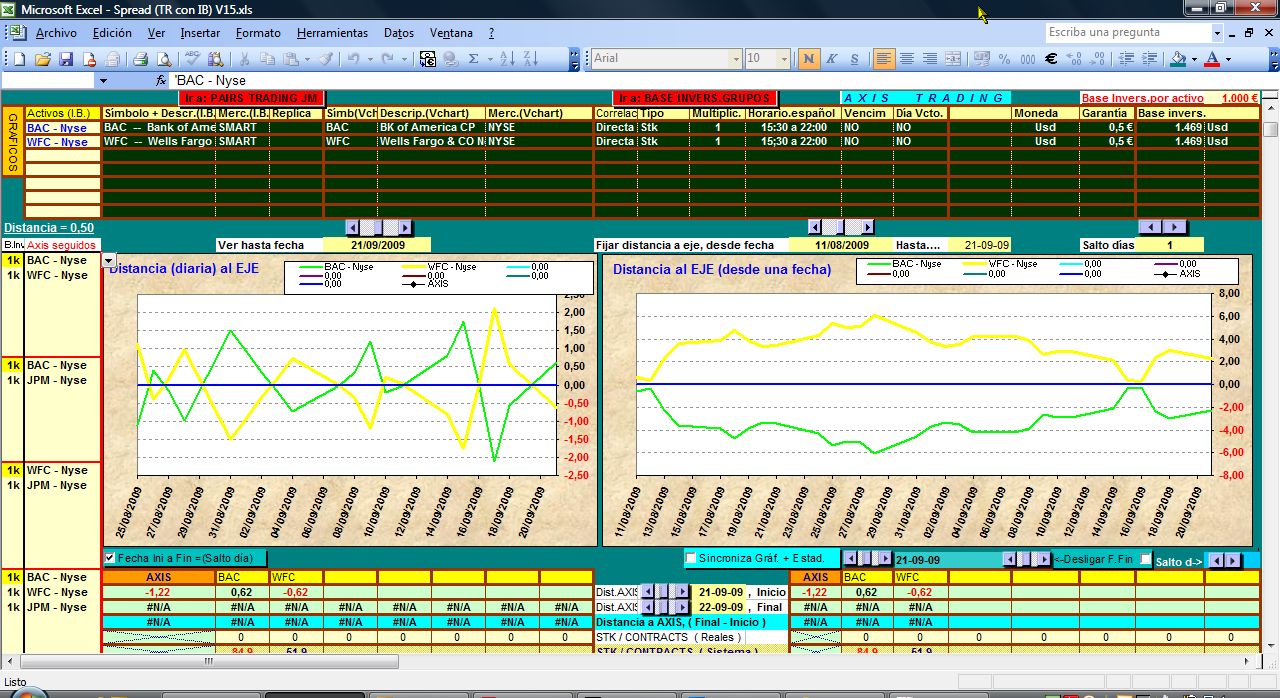Check the 'Desligar F.Fin' checkbox
This screenshot has width=1280, height=698.
(1146, 560)
